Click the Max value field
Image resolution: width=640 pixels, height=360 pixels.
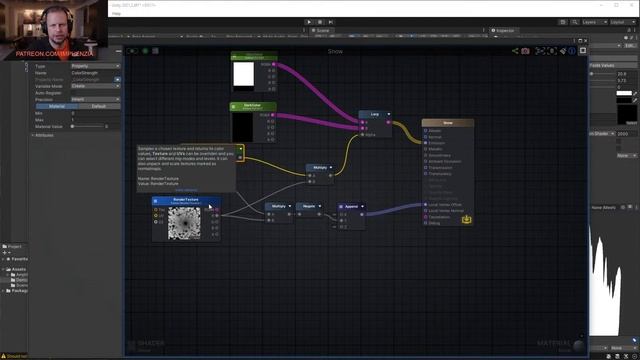click(x=96, y=120)
